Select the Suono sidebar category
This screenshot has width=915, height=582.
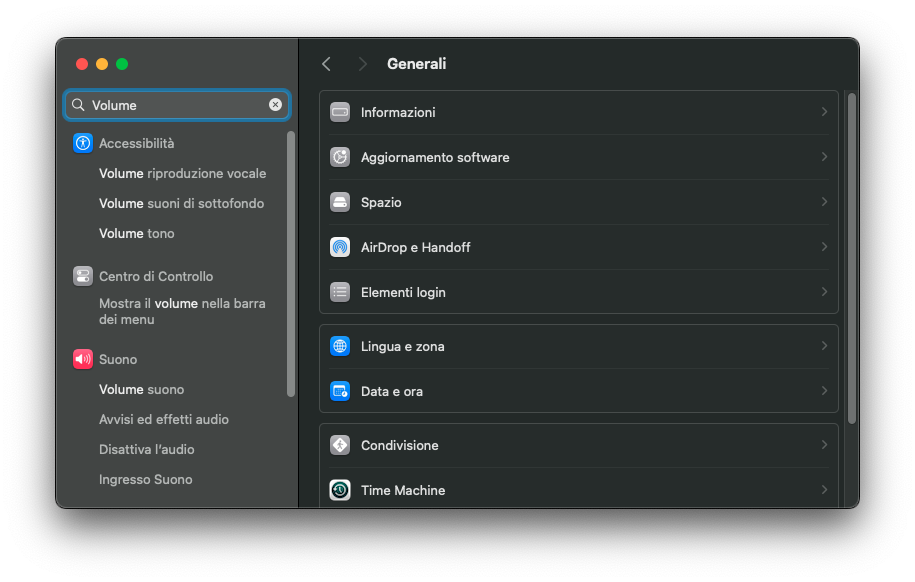[118, 359]
